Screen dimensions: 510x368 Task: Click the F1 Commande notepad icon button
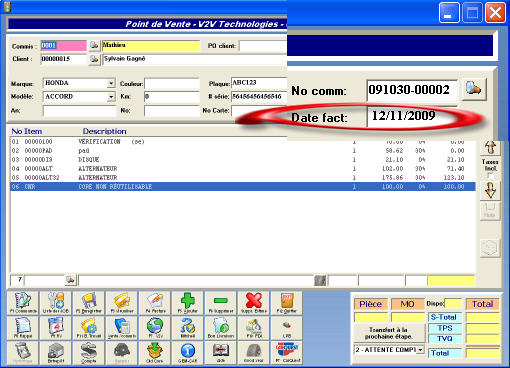click(23, 303)
